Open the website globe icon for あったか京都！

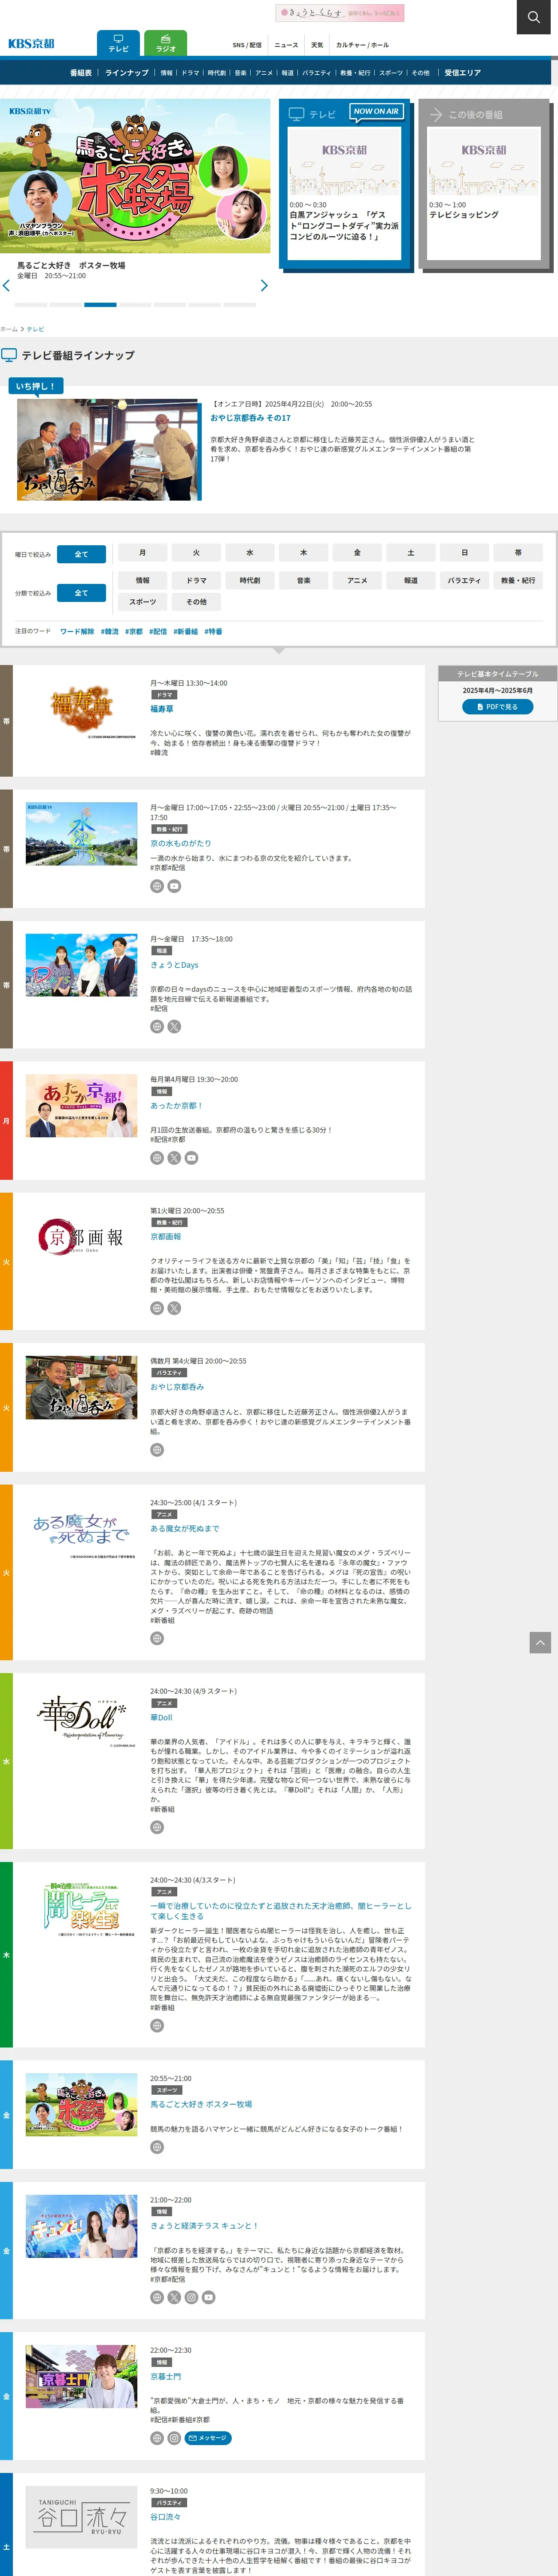(157, 1158)
